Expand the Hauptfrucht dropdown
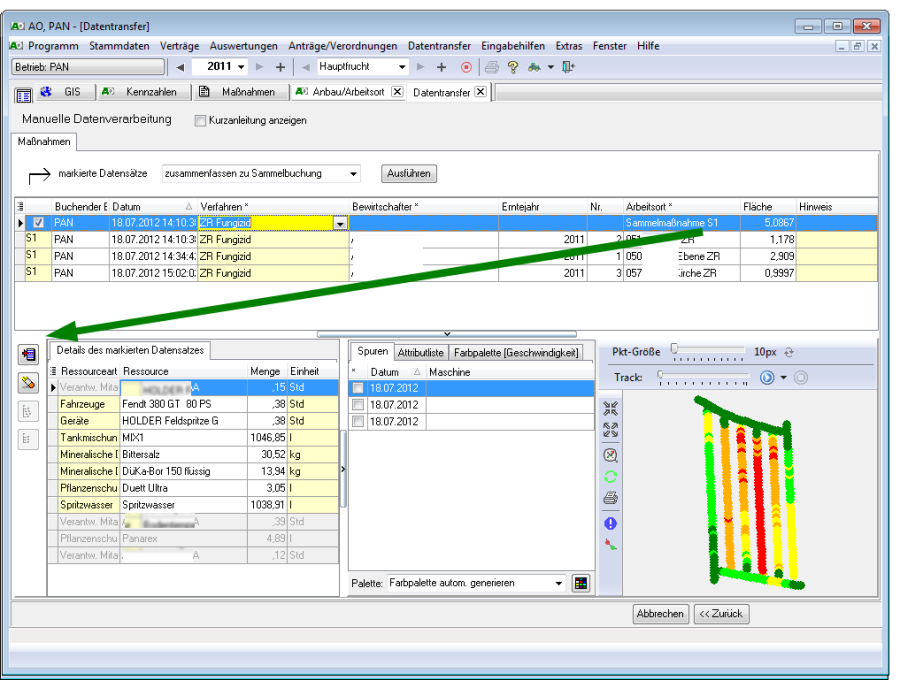The width and height of the screenshot is (900, 680). coord(402,67)
